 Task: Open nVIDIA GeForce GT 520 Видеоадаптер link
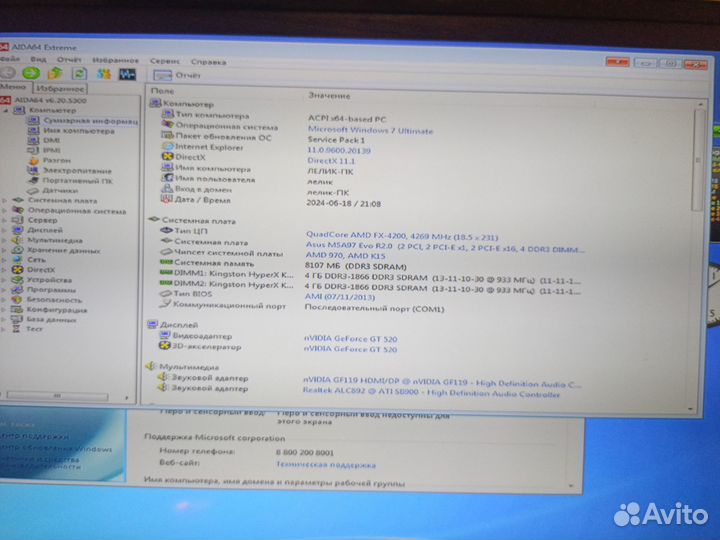(x=350, y=339)
